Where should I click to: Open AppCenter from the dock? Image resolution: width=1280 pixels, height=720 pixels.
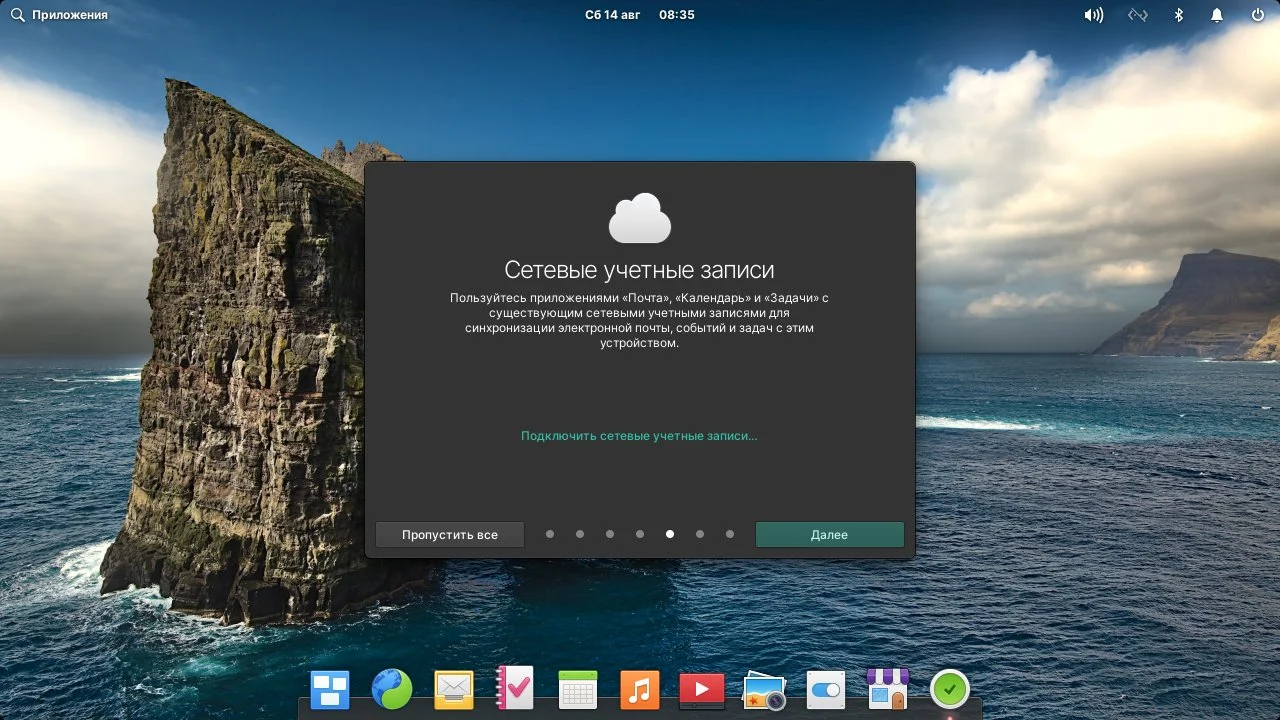(887, 688)
